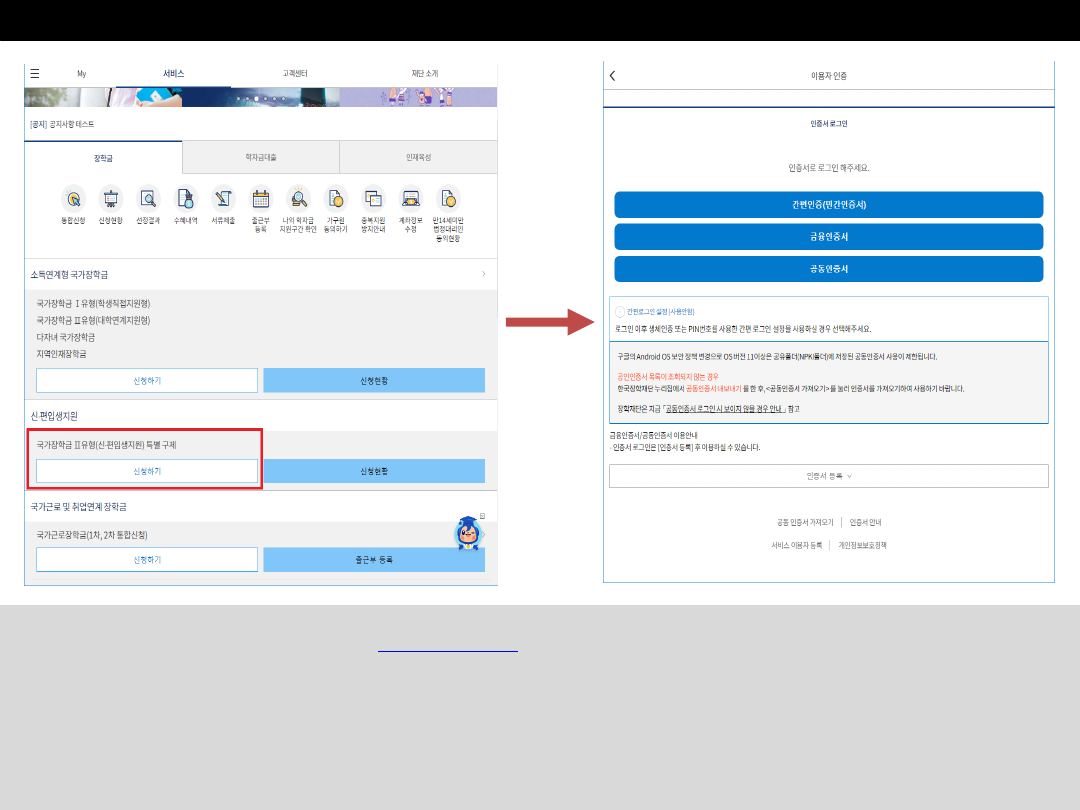
Task: Open the 신청현황 icon shortcut
Action: (x=110, y=198)
